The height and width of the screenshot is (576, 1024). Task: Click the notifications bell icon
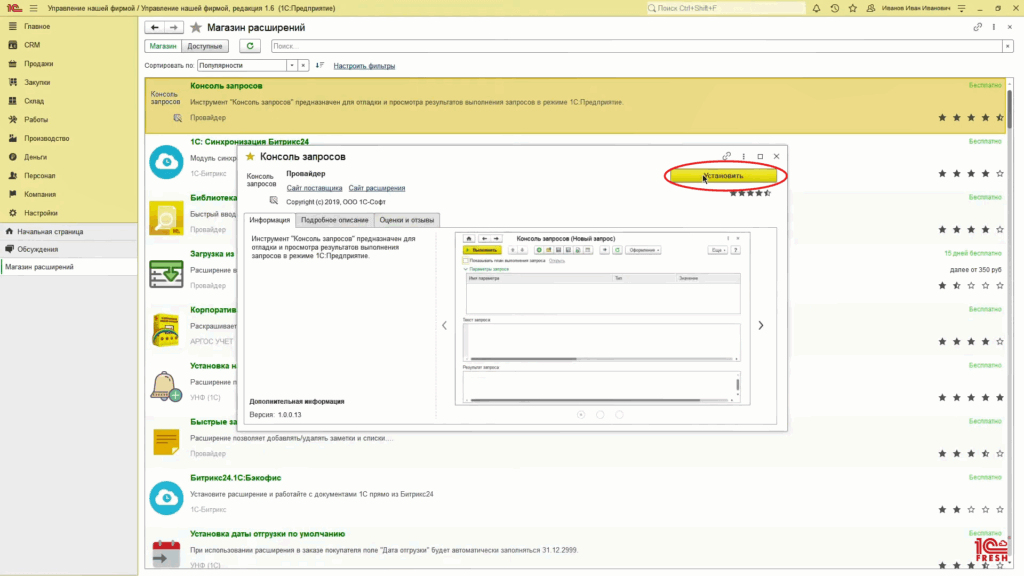(814, 8)
